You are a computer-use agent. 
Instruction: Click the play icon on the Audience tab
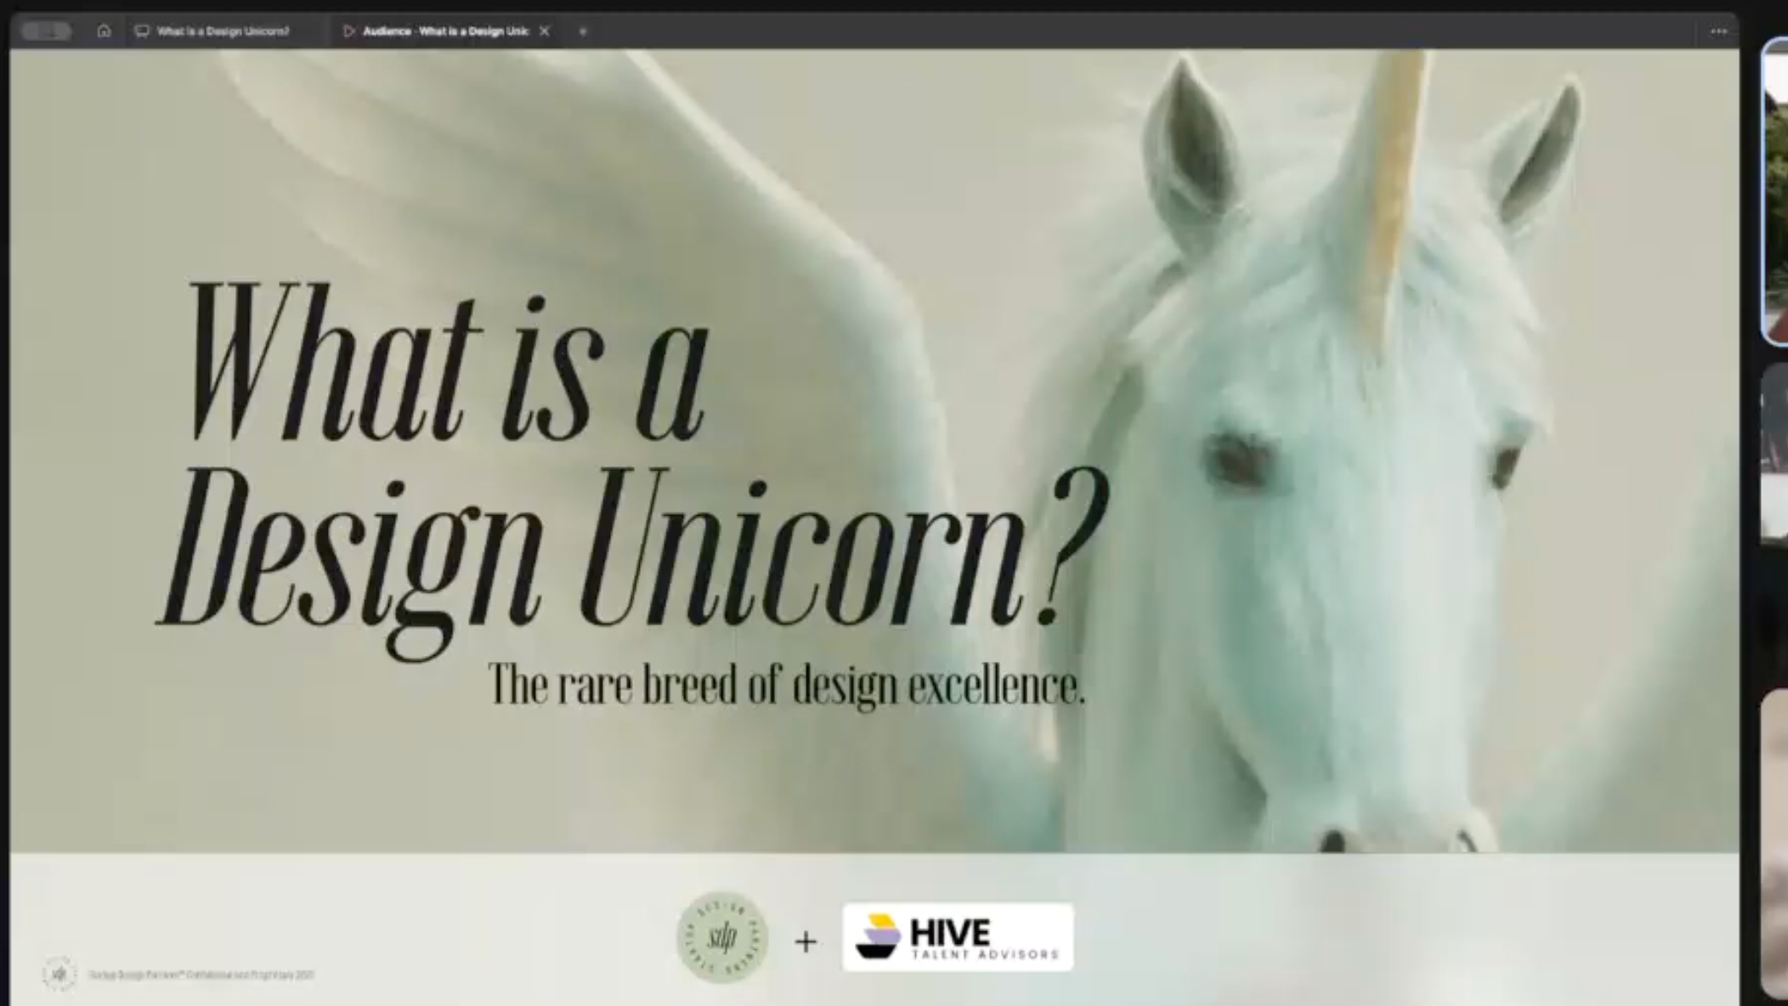tap(349, 31)
